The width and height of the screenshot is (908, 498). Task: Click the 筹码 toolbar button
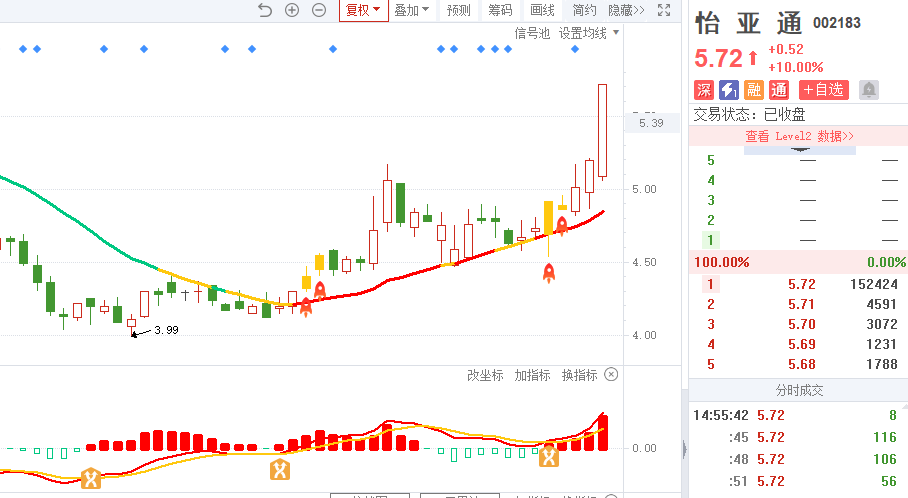coord(500,10)
